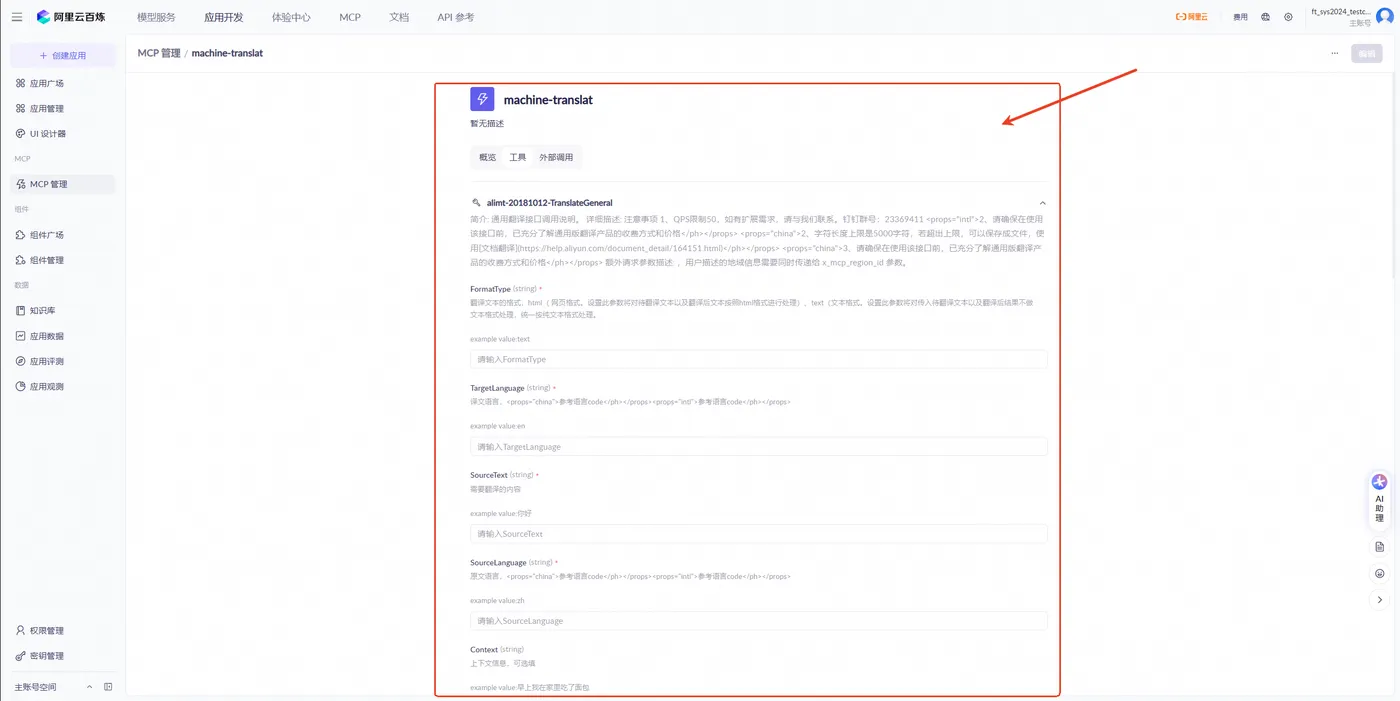Focus the FormatType input field
Image resolution: width=1400 pixels, height=701 pixels.
pyautogui.click(x=758, y=359)
